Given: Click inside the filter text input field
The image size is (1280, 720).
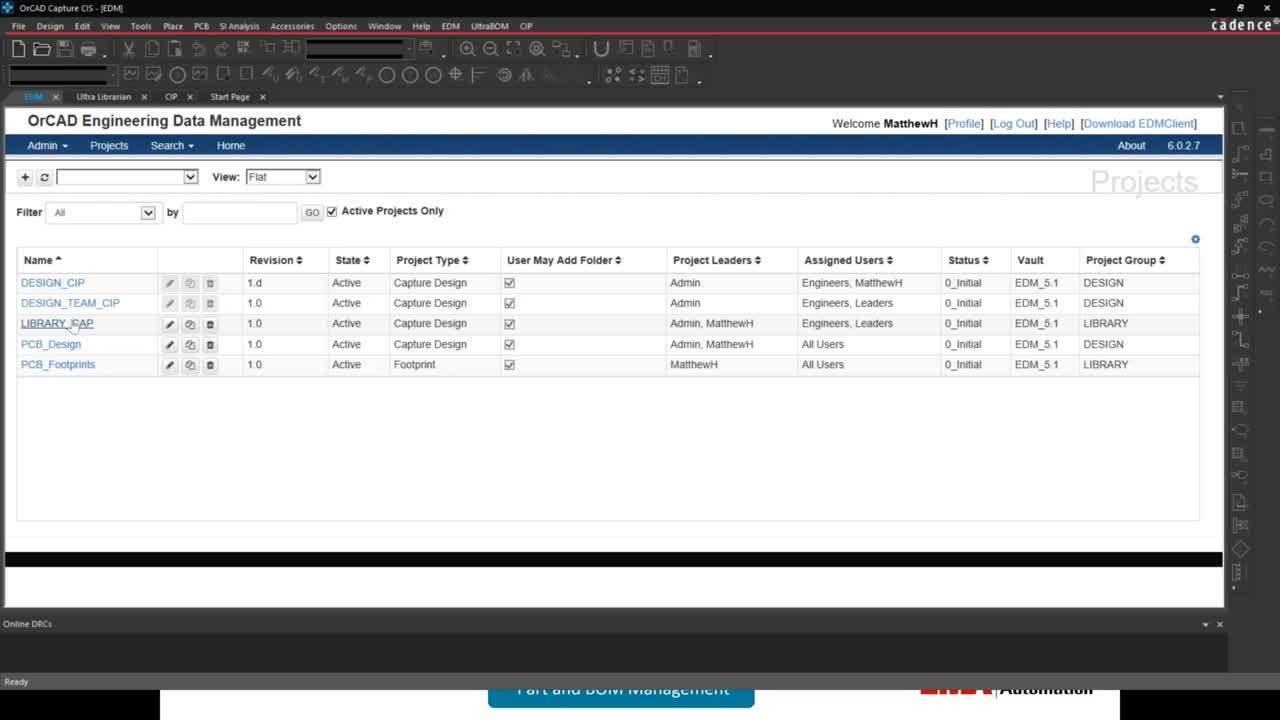Looking at the screenshot, I should (x=238, y=212).
